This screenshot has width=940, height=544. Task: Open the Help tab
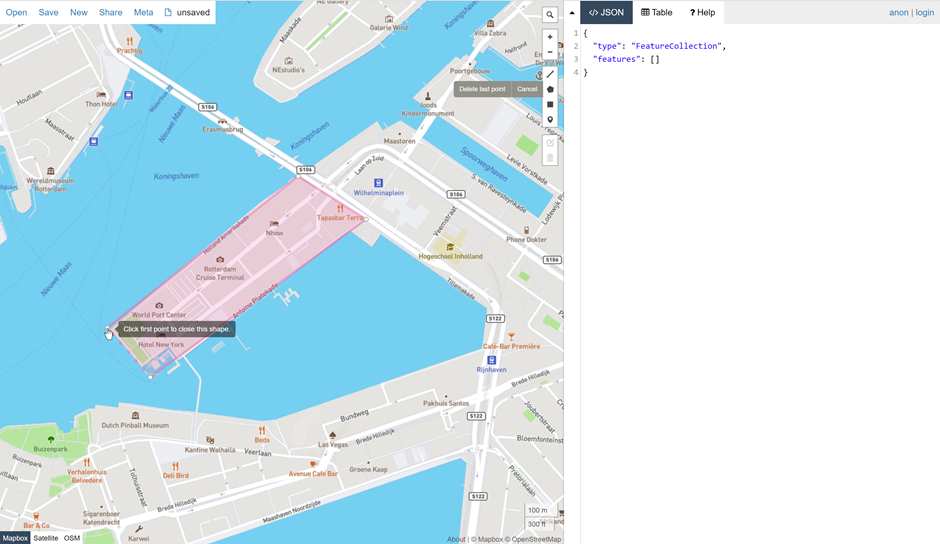pos(702,12)
